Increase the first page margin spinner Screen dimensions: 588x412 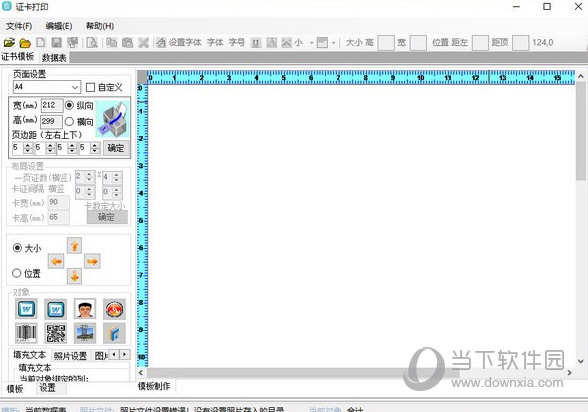click(28, 145)
